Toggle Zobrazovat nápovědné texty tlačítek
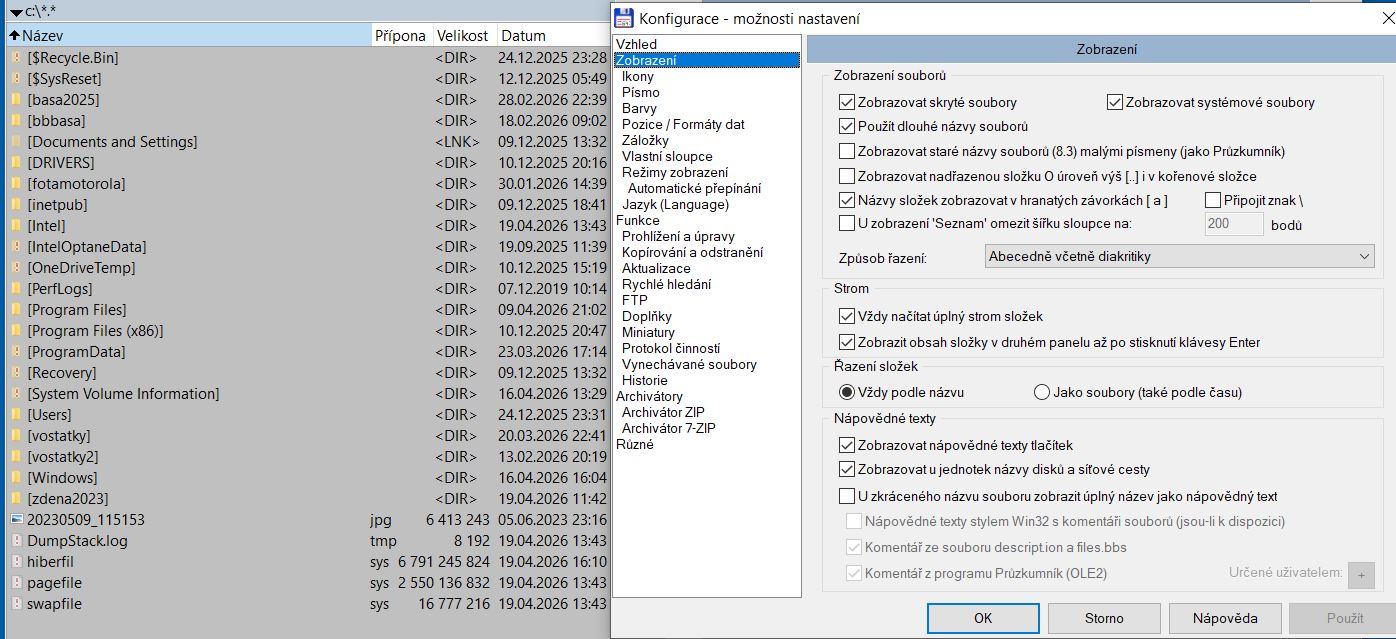 click(847, 445)
